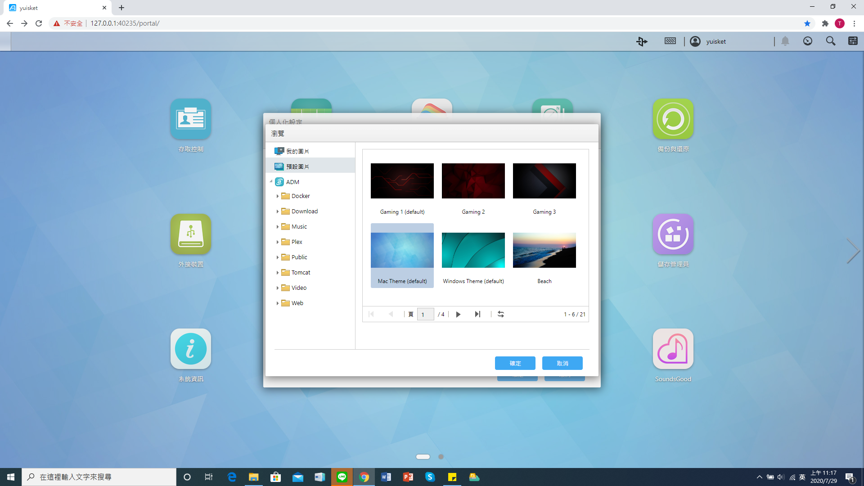Open the SoundsGood music app

click(673, 349)
